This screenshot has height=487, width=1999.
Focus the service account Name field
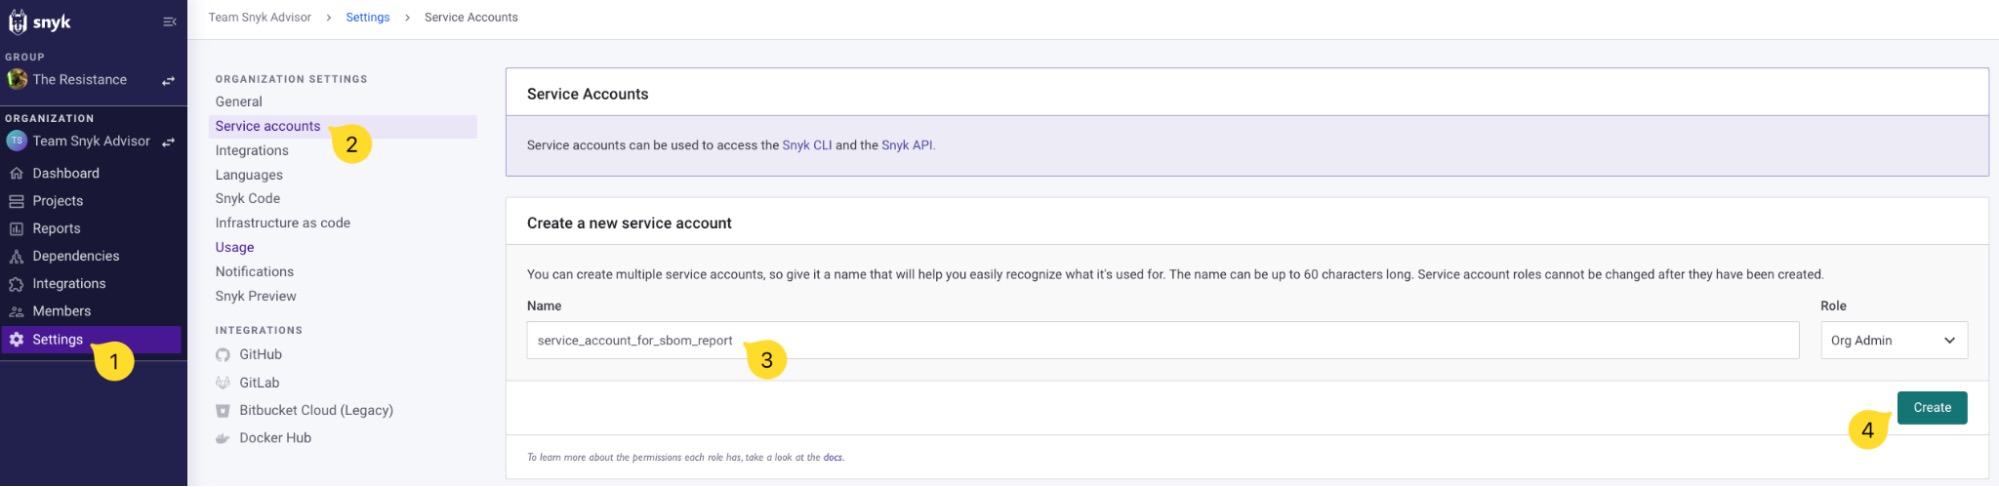[1162, 341]
